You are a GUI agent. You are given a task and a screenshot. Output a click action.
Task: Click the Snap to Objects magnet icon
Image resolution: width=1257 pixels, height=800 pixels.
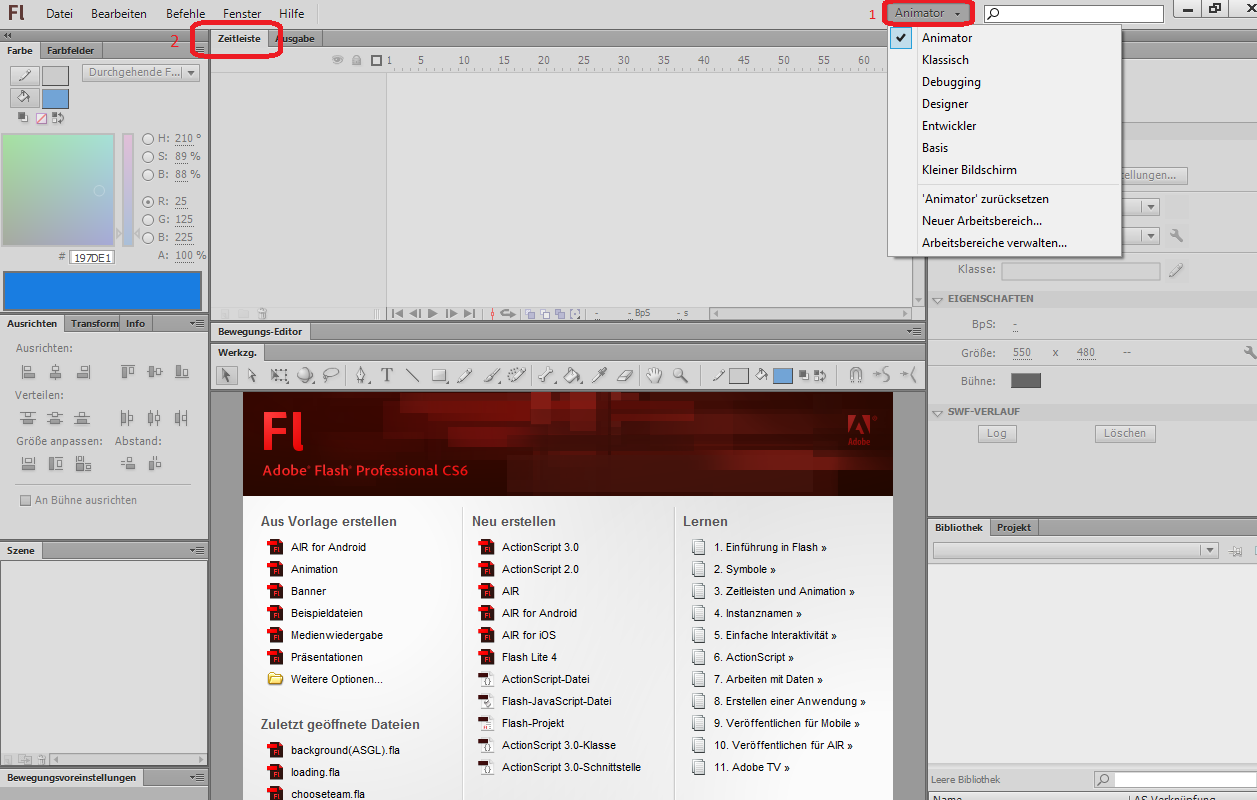pos(856,375)
